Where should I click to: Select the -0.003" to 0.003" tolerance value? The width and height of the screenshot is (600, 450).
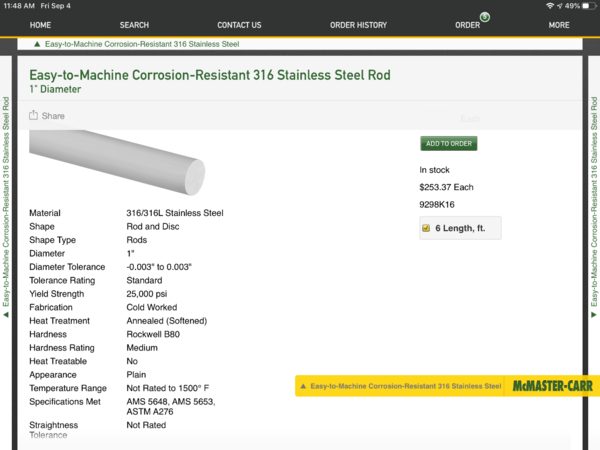[x=159, y=267]
